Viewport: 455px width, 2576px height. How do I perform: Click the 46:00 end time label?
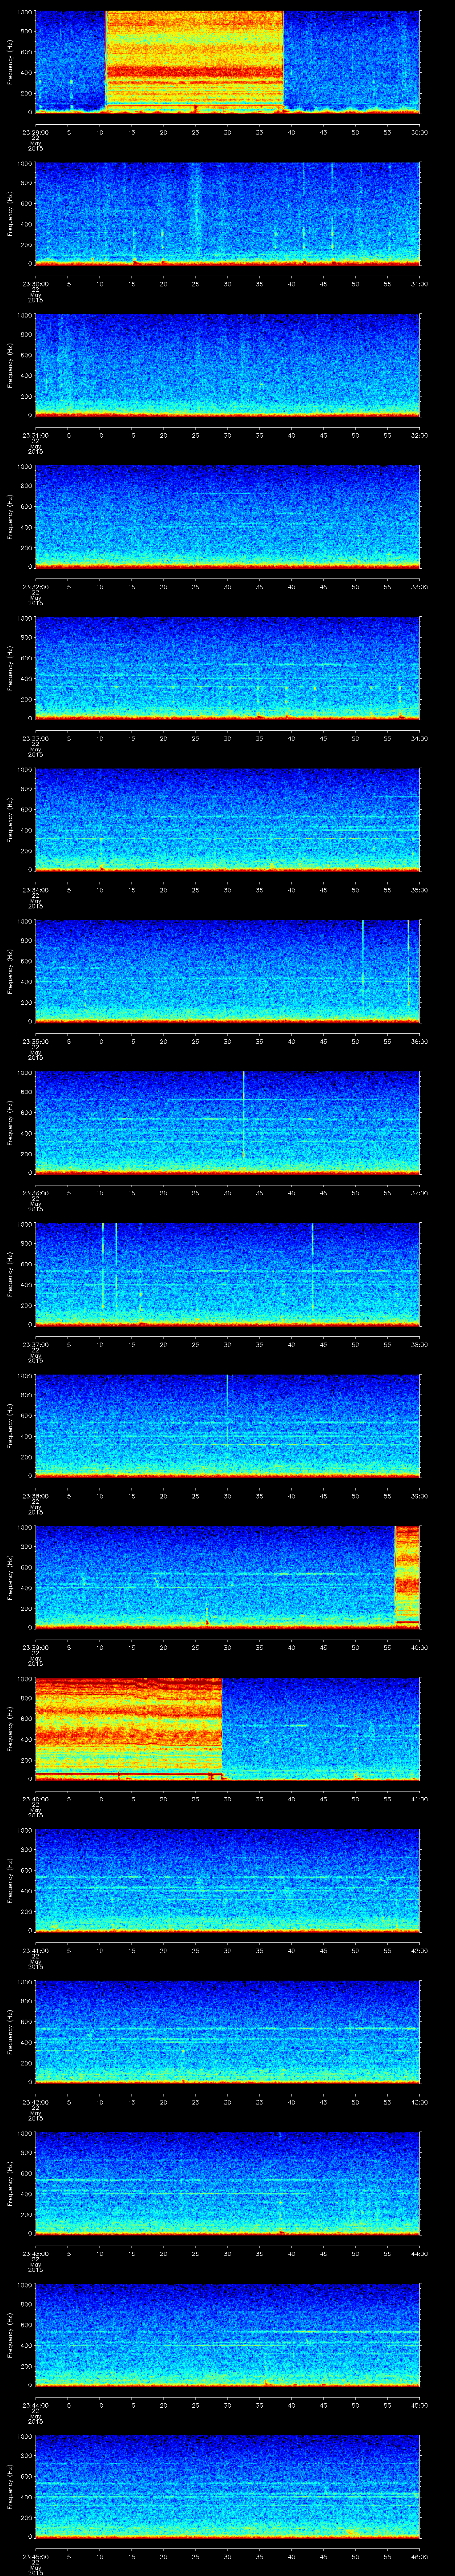[419, 2556]
